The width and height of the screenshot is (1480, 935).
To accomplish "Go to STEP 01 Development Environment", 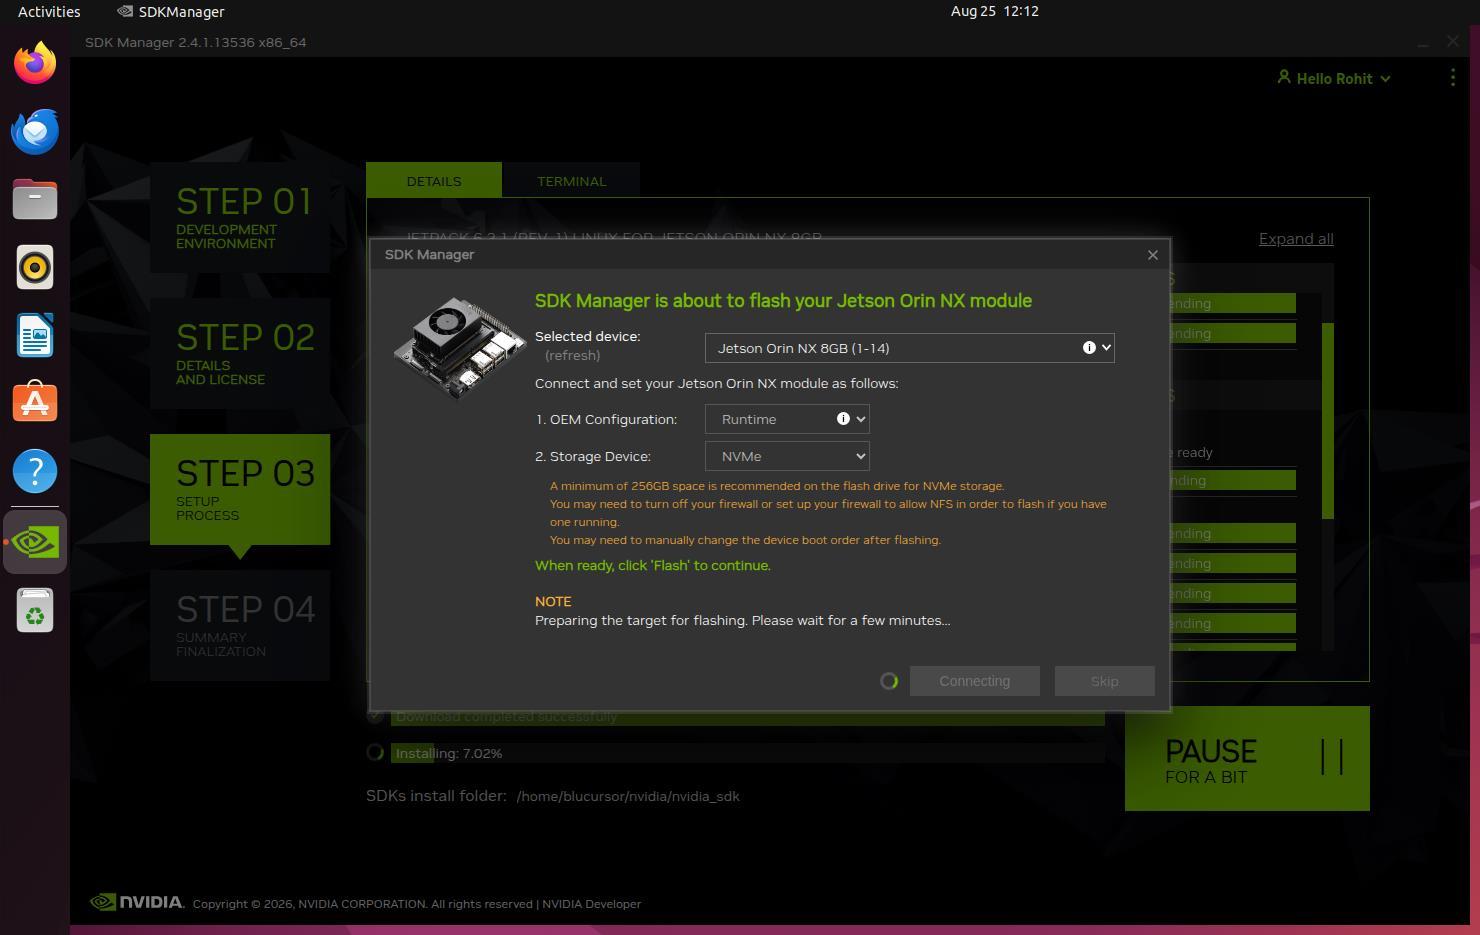I will [240, 217].
